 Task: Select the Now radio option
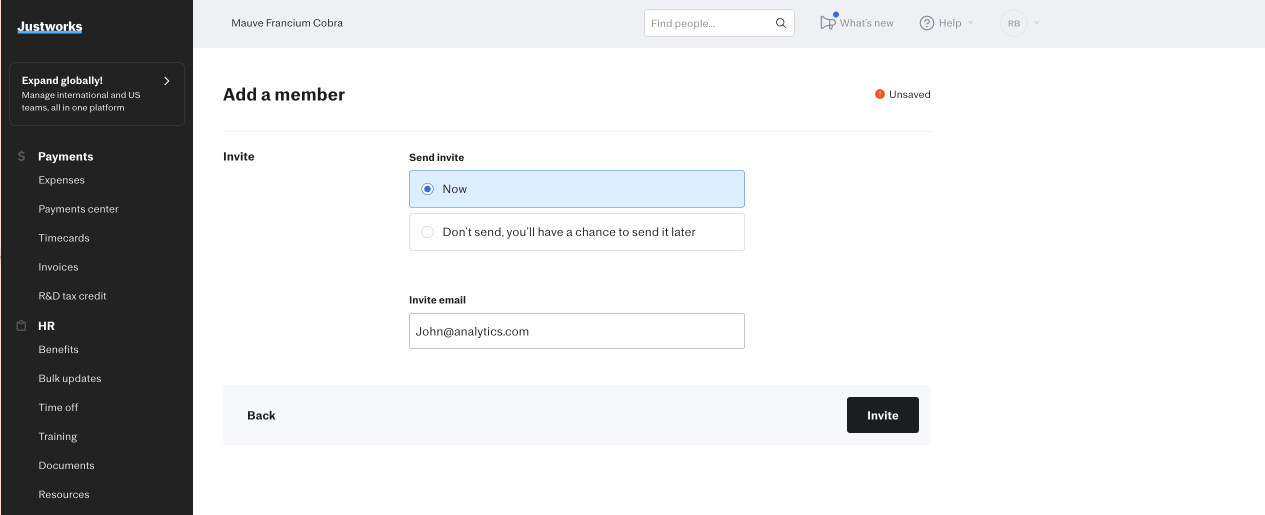click(x=428, y=189)
